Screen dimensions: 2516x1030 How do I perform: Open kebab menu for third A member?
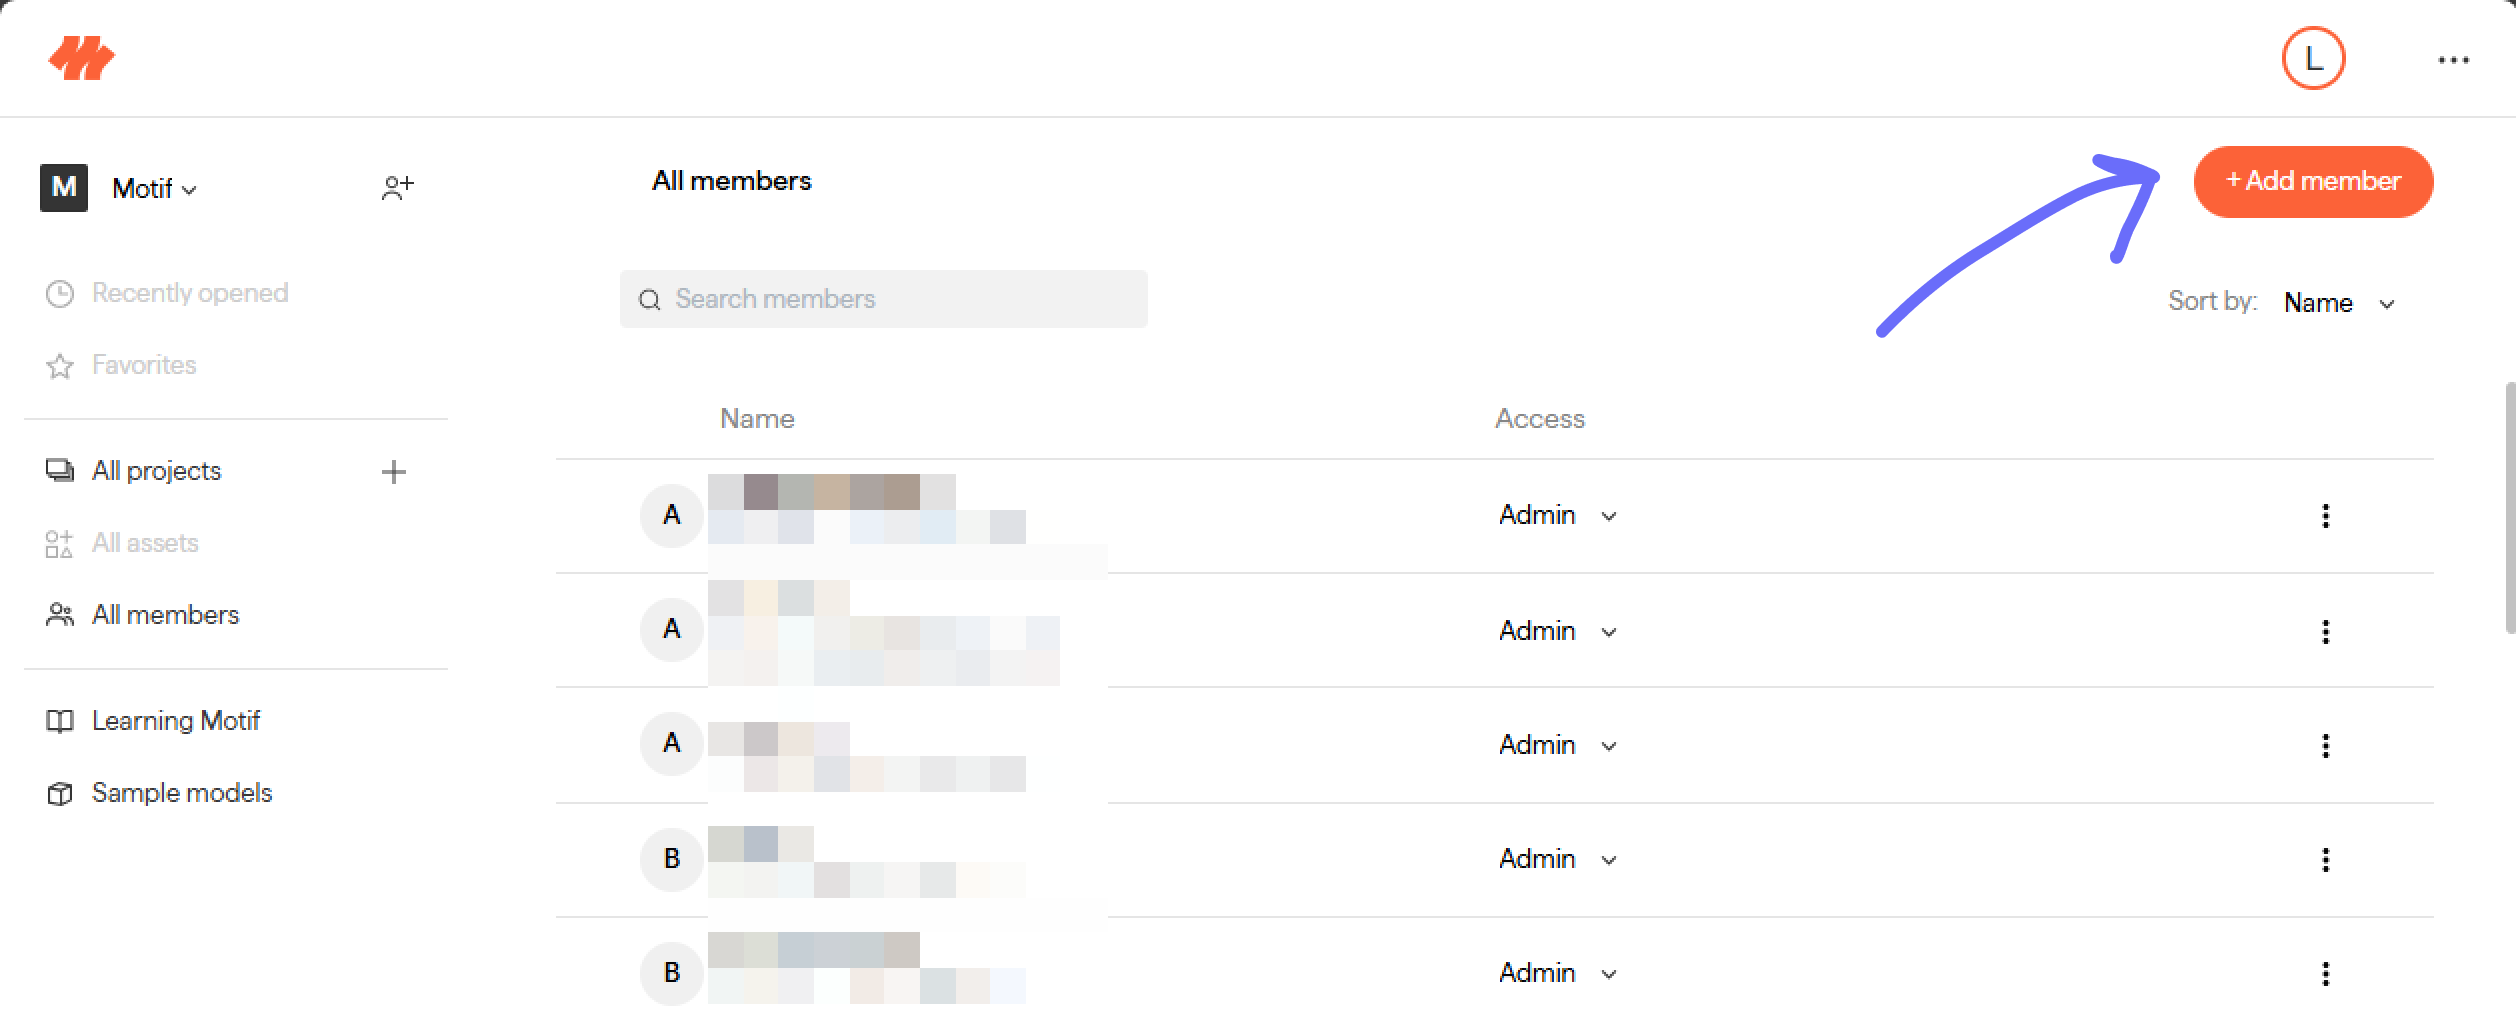coord(2325,746)
